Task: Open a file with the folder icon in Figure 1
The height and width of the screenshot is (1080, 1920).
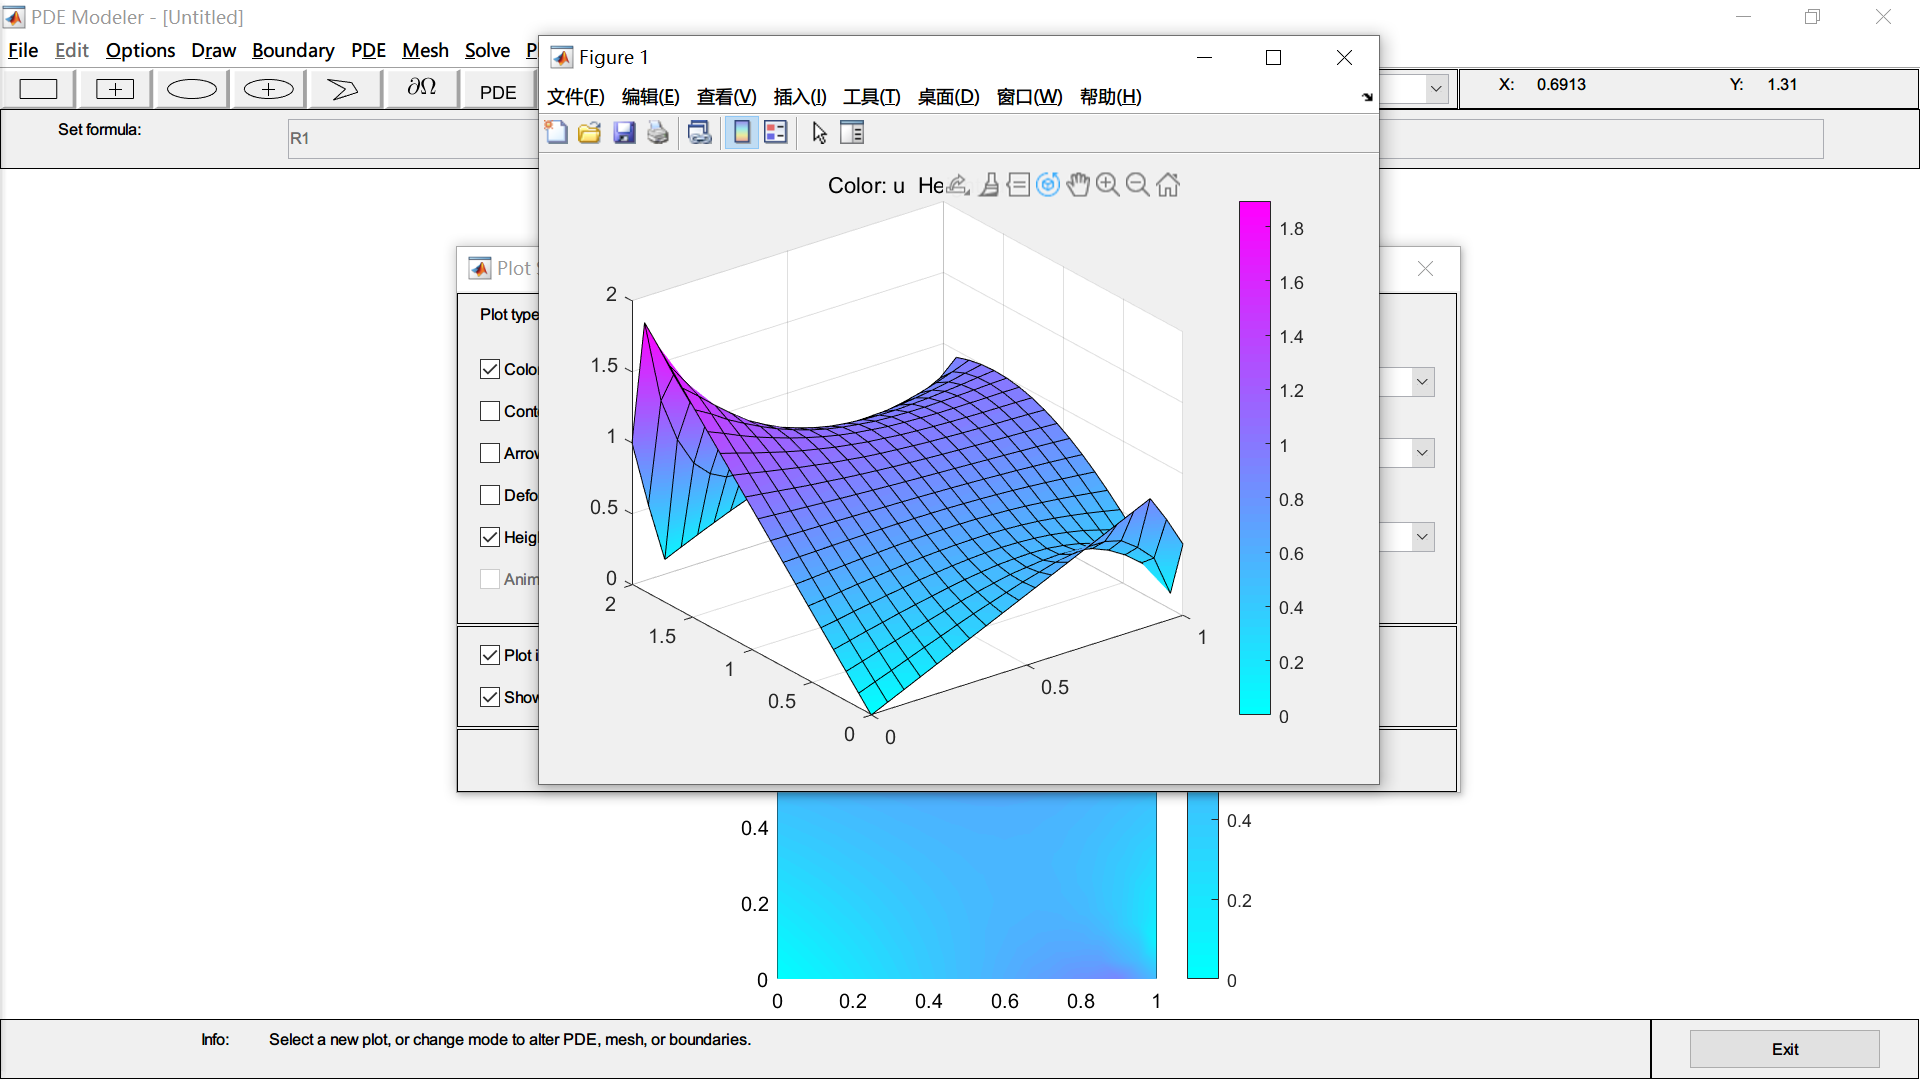Action: coord(589,132)
